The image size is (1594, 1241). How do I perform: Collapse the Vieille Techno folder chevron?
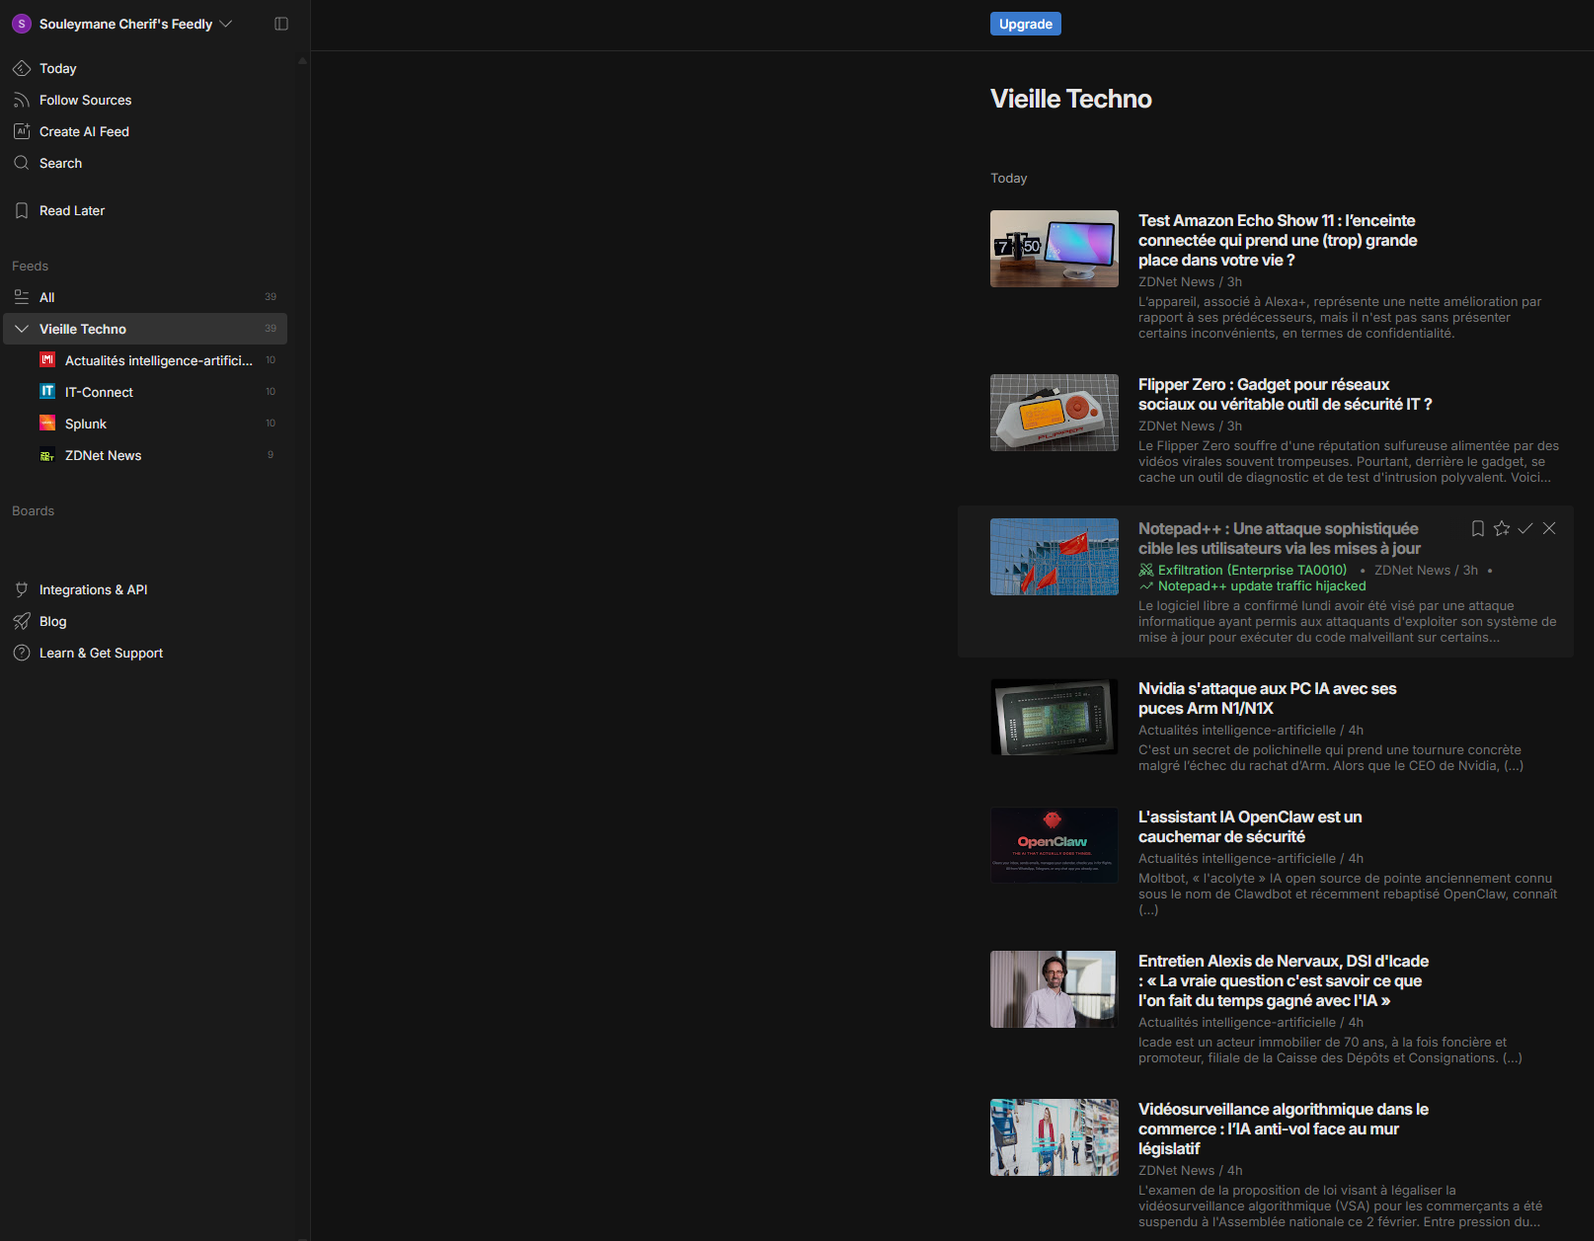coord(21,329)
